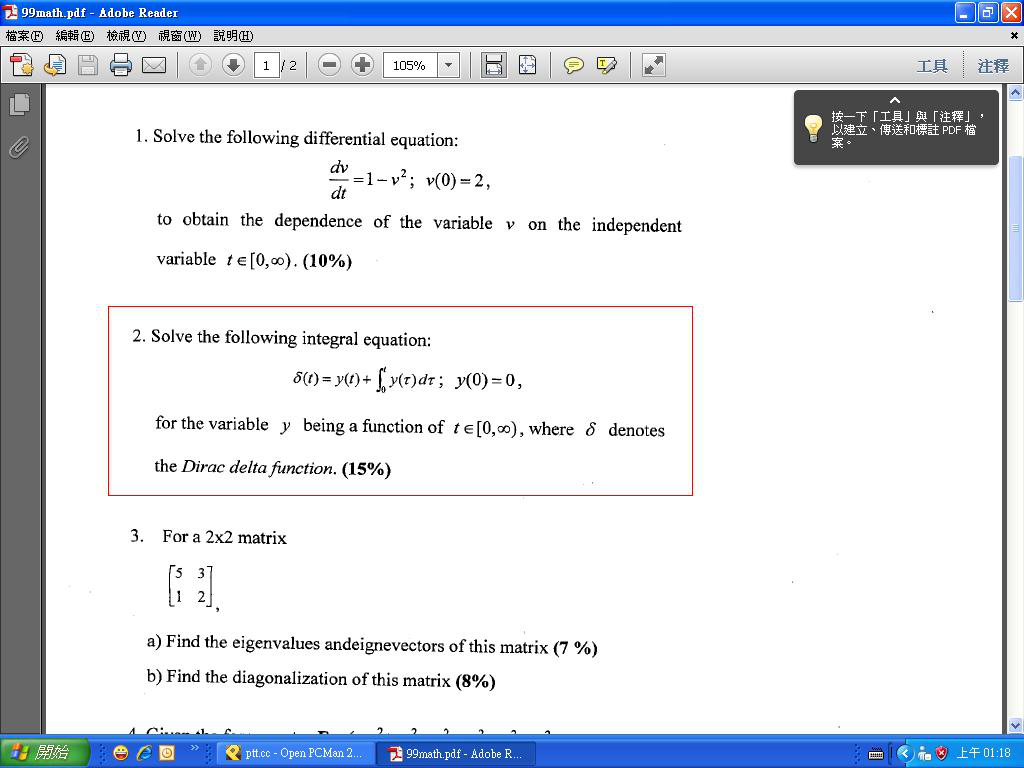Open the 編輯(E) menu
Image resolution: width=1024 pixels, height=768 pixels.
(x=75, y=36)
